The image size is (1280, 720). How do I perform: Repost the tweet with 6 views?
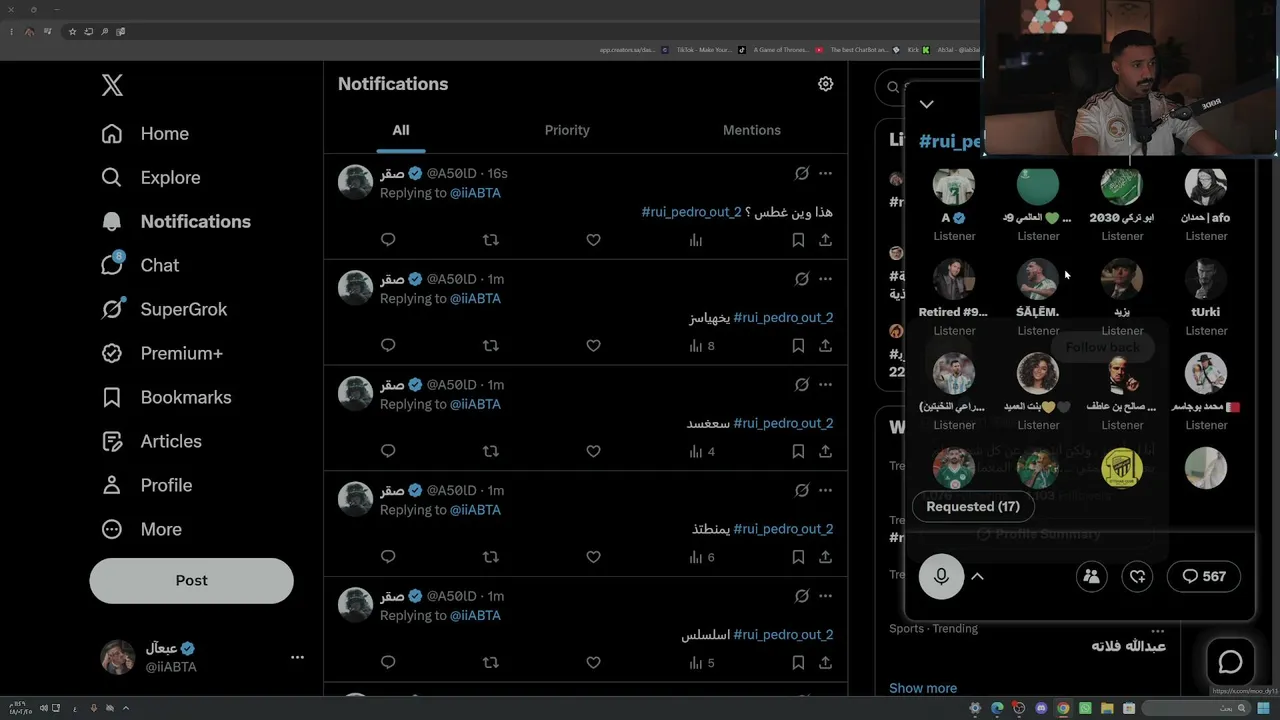[490, 557]
